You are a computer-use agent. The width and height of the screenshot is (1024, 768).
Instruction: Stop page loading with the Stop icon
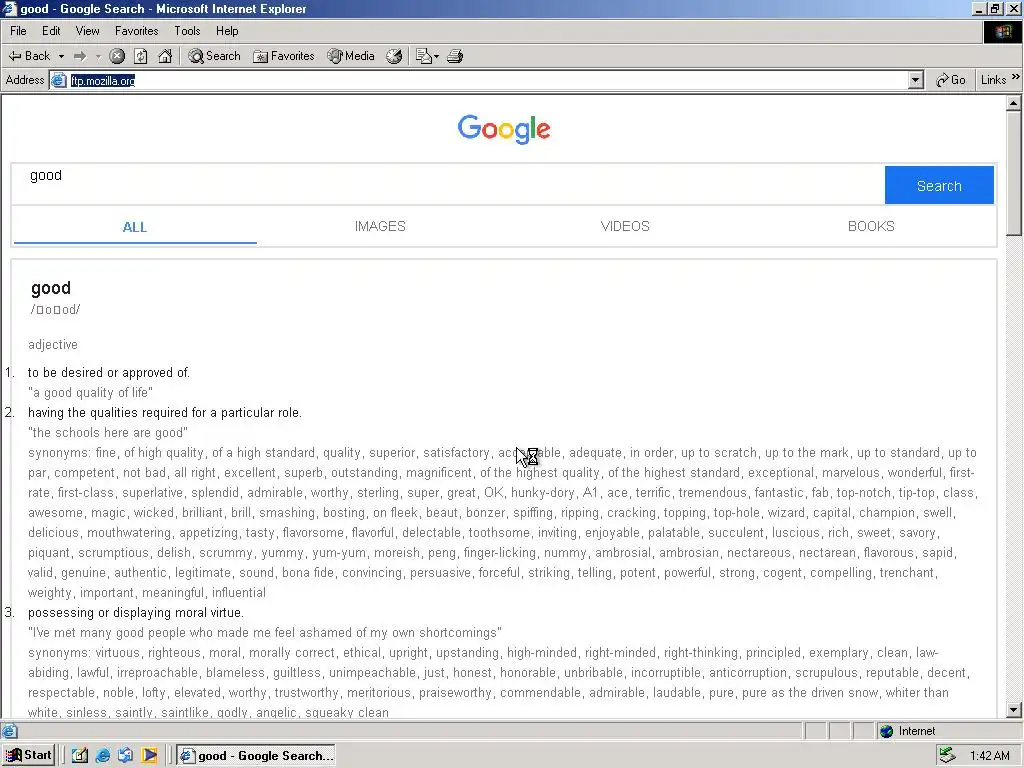click(x=117, y=56)
